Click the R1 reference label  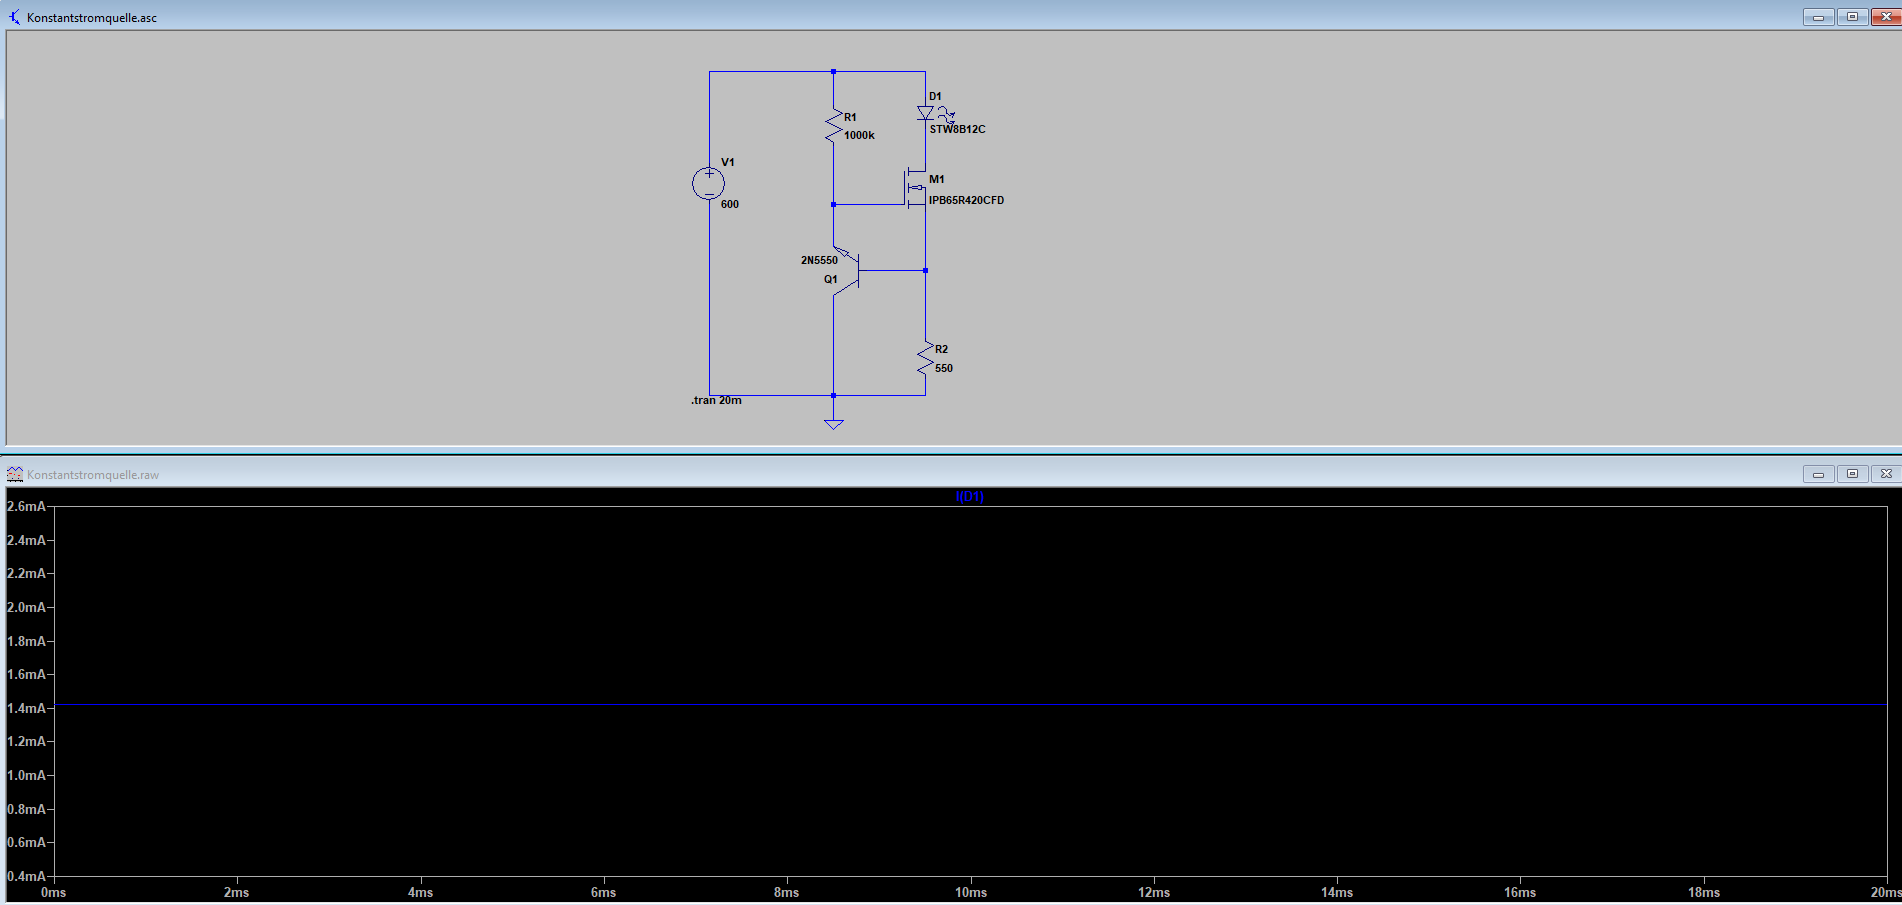(x=850, y=117)
